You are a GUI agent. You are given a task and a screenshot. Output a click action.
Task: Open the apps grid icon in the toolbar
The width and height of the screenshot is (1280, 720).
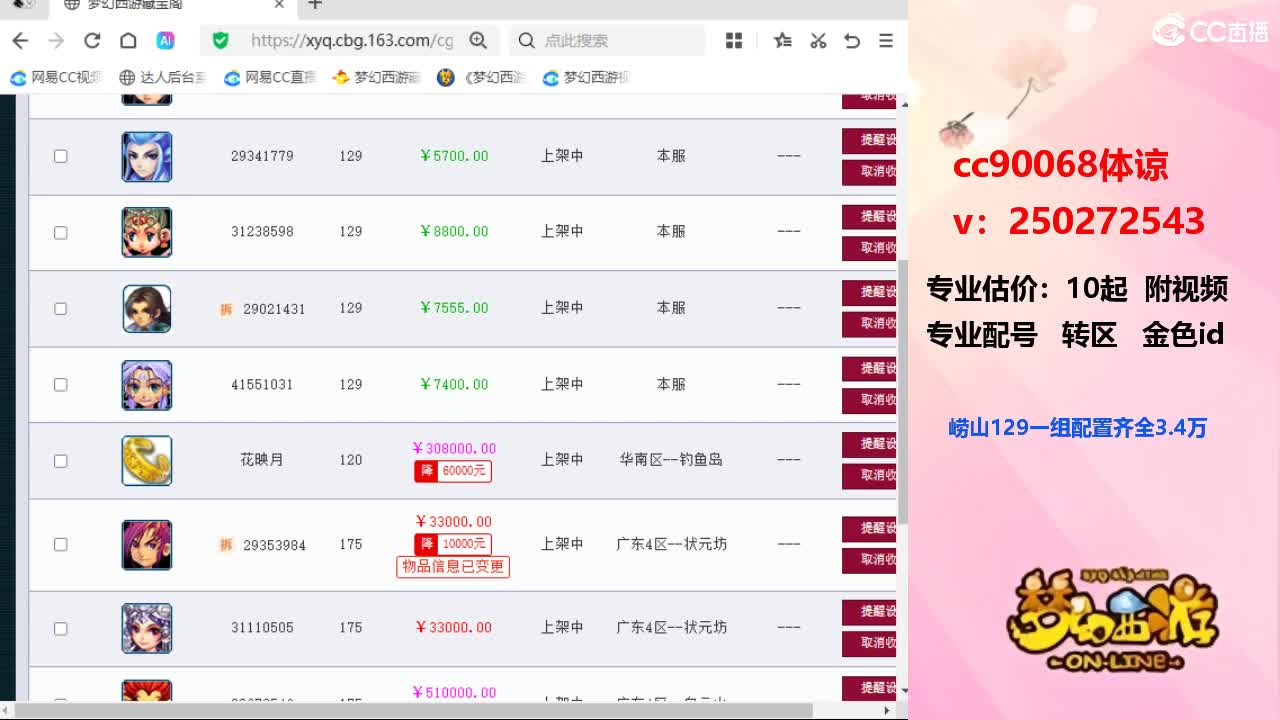tap(734, 41)
